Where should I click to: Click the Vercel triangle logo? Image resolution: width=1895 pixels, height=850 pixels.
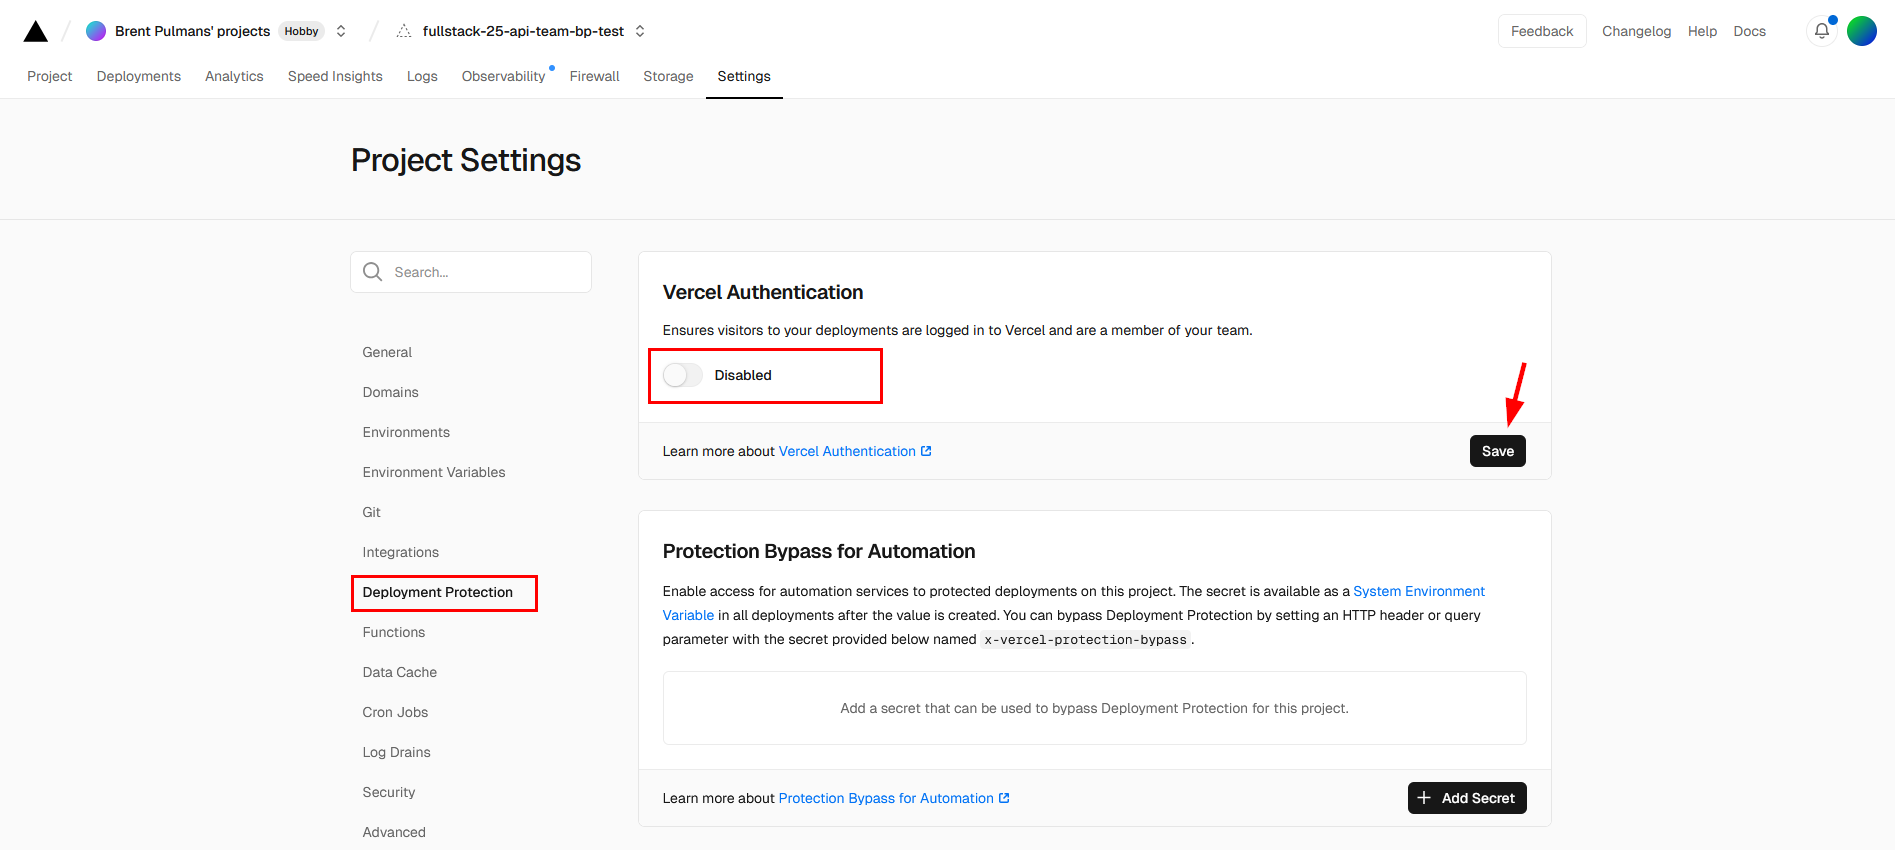click(x=36, y=31)
